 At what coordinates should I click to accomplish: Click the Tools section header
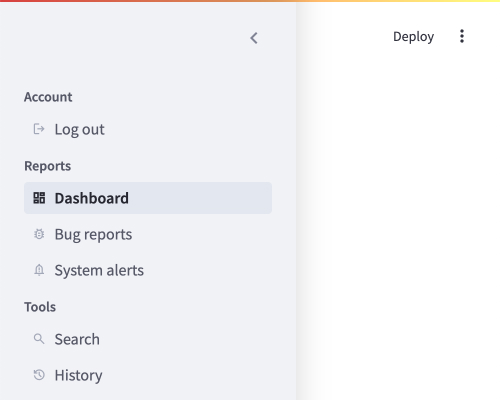[x=40, y=307]
